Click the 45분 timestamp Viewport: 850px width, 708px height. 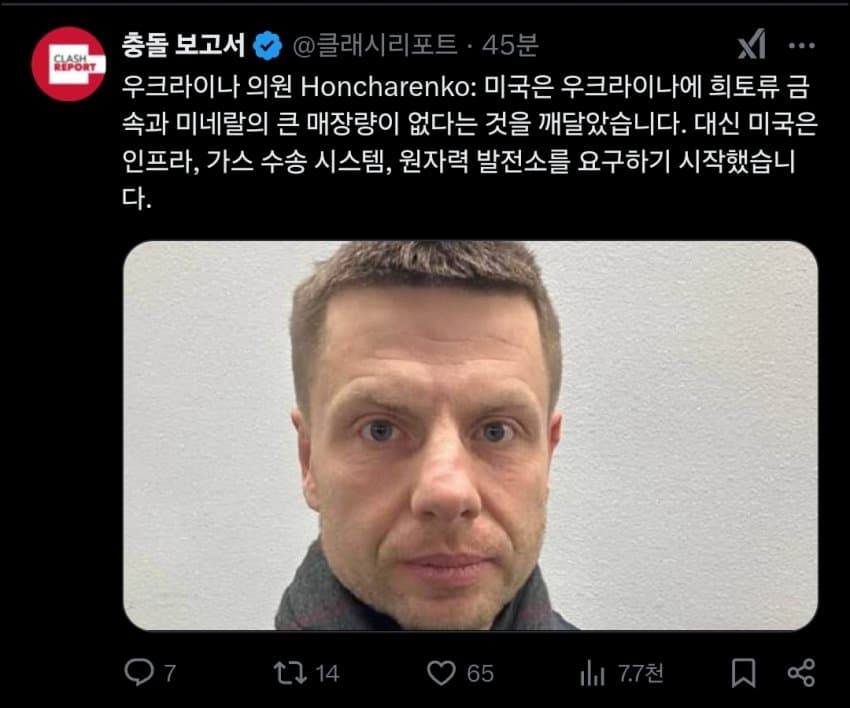[x=510, y=45]
